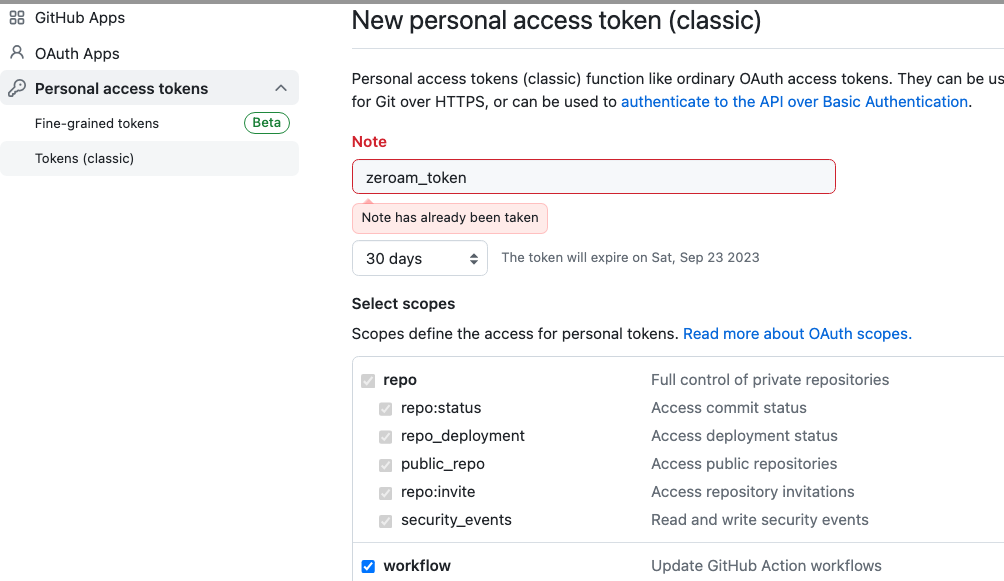This screenshot has height=581, width=1004.
Task: Go to OAuth Apps section
Action: 77,53
